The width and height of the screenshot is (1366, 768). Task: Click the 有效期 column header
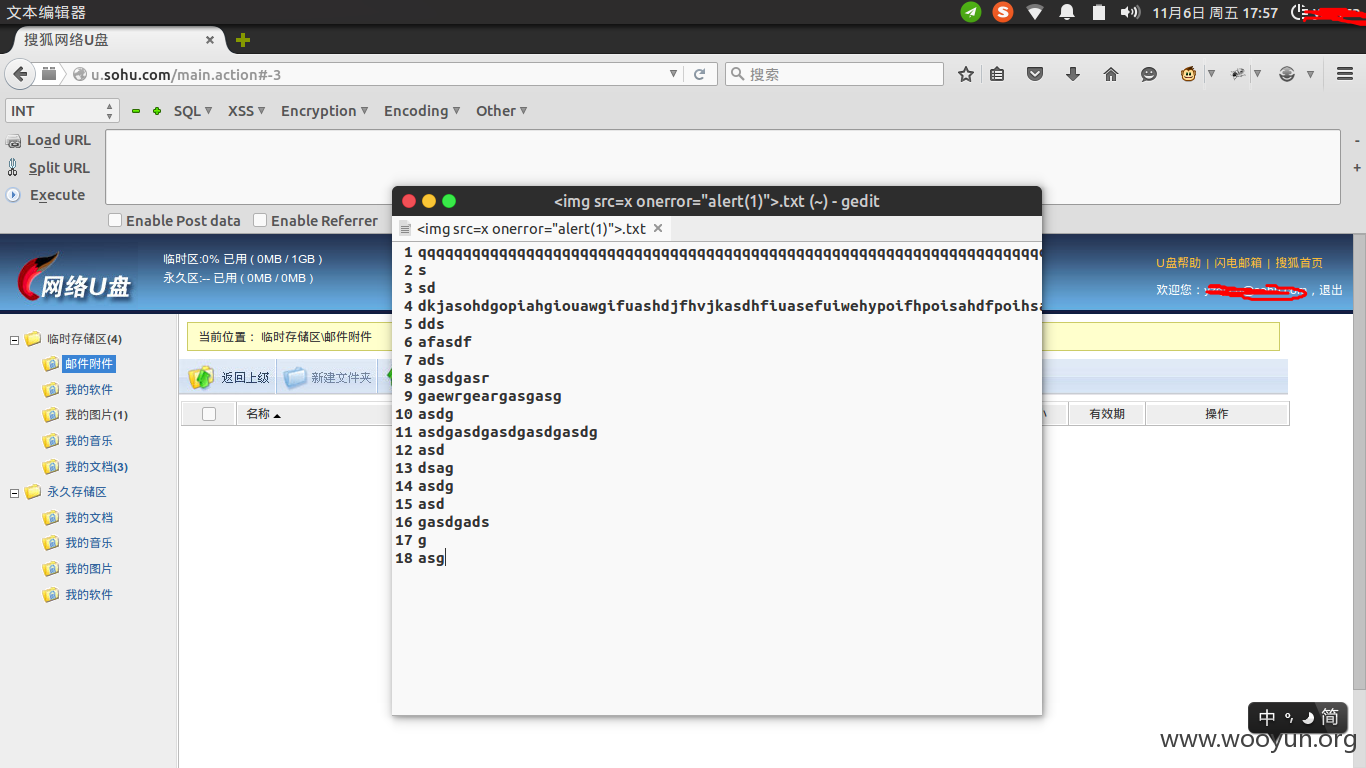[x=1107, y=414]
